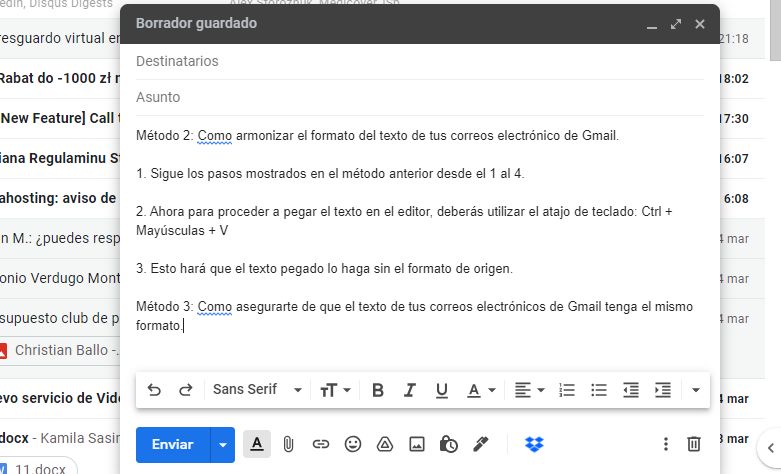Open the Christian Ballo attachment chip
The width and height of the screenshot is (781, 474).
pos(60,351)
